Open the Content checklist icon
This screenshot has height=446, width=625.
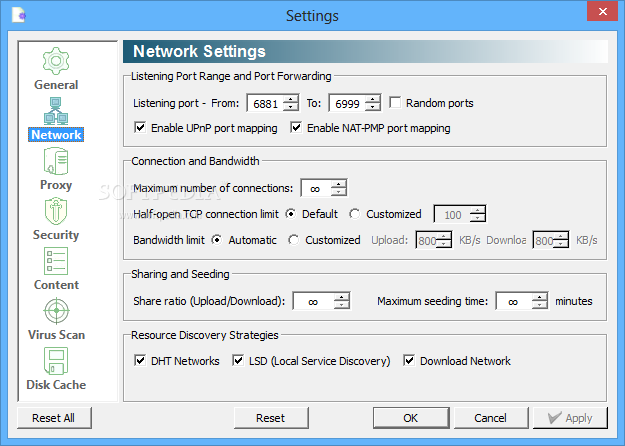56,261
